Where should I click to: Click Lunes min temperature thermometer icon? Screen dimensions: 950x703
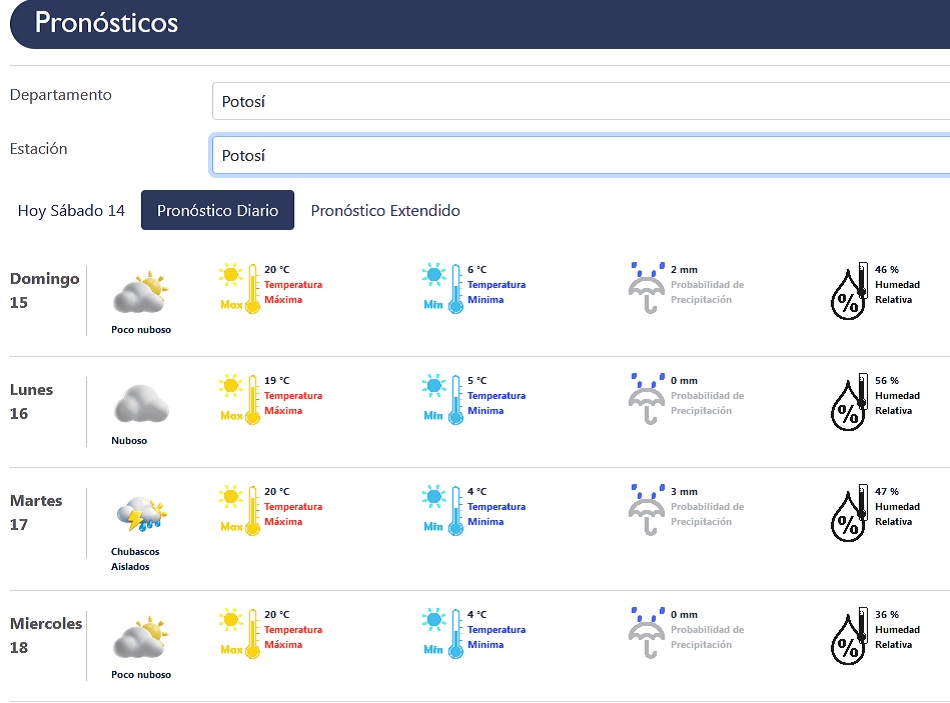(444, 400)
